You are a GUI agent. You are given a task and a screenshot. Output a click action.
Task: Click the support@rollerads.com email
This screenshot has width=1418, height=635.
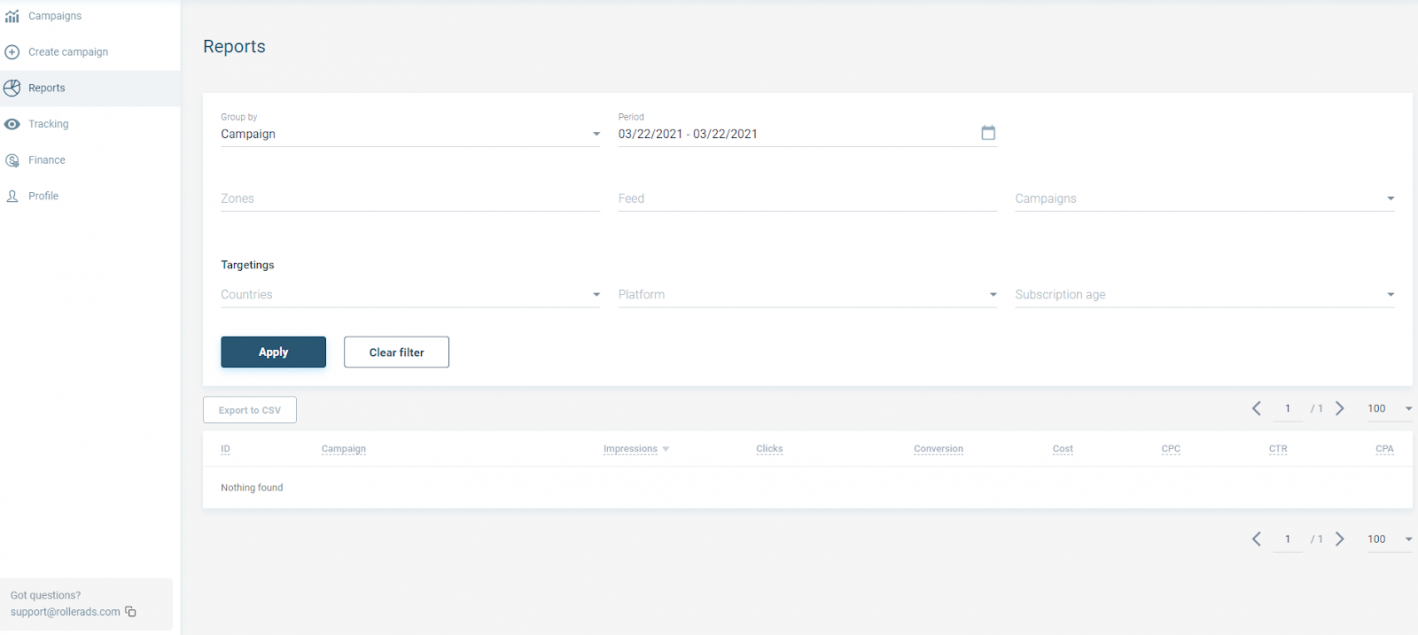[x=65, y=612]
